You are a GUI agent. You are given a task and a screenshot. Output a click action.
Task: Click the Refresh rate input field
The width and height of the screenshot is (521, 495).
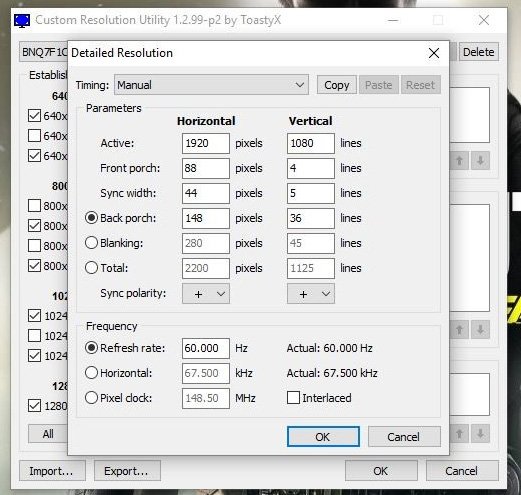click(x=206, y=348)
